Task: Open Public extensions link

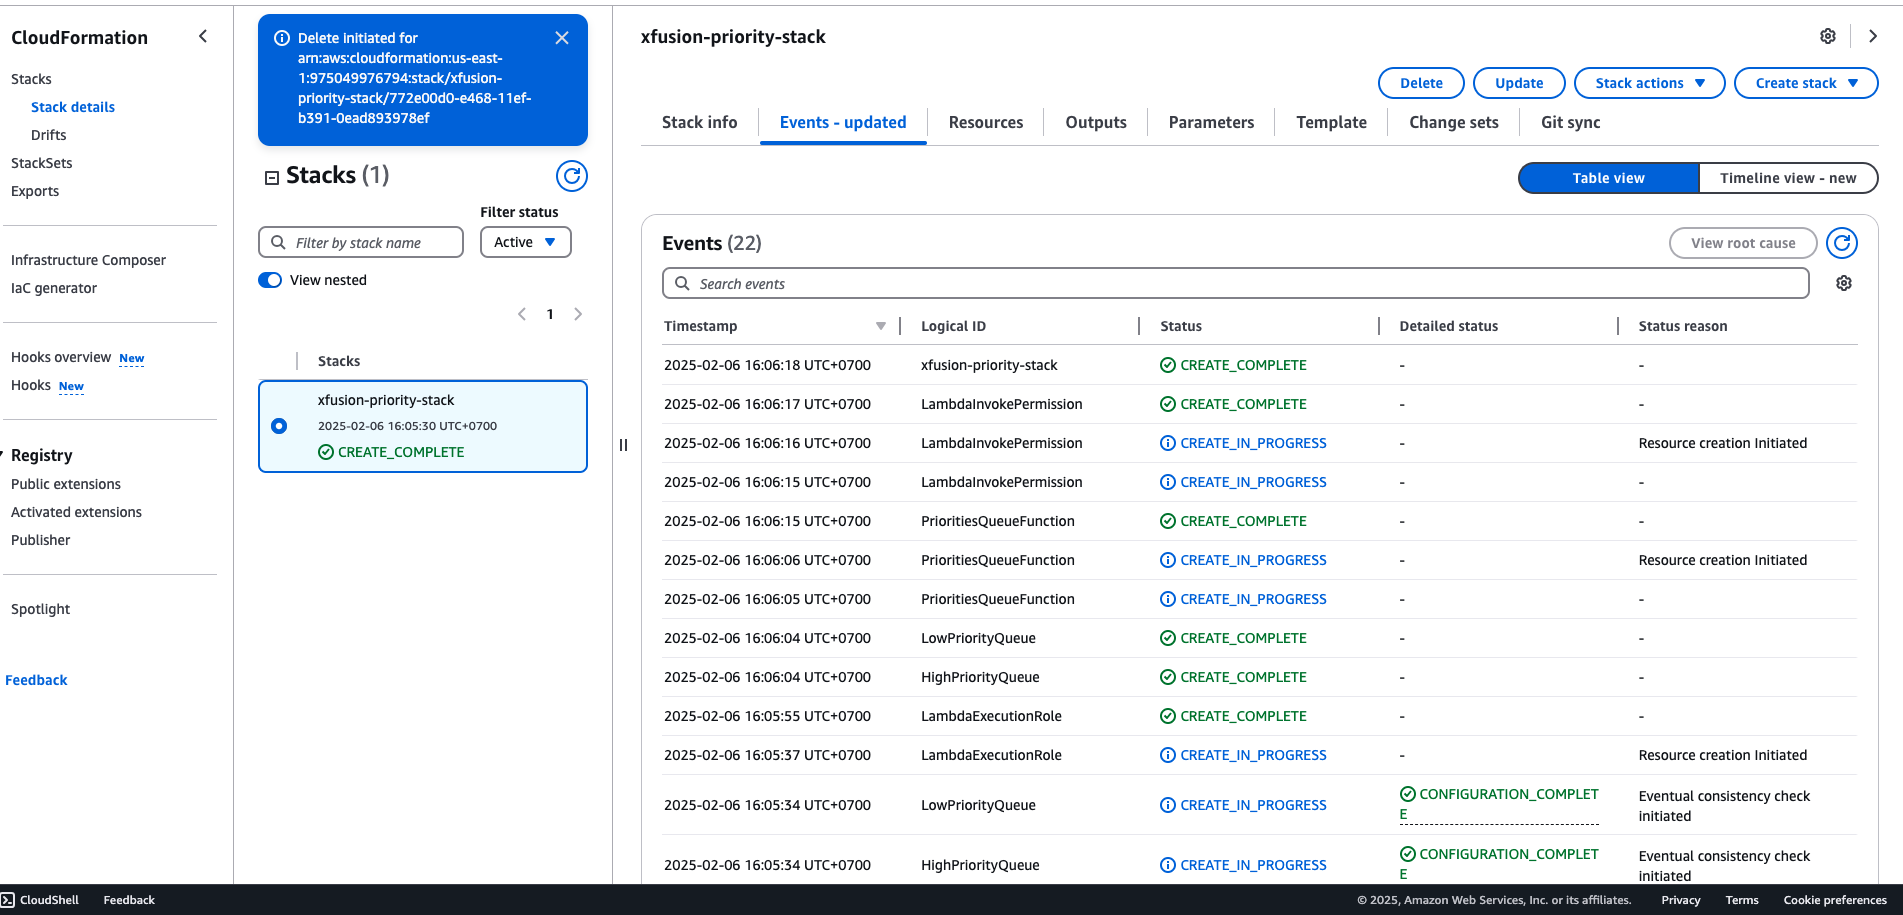Action: pos(66,484)
